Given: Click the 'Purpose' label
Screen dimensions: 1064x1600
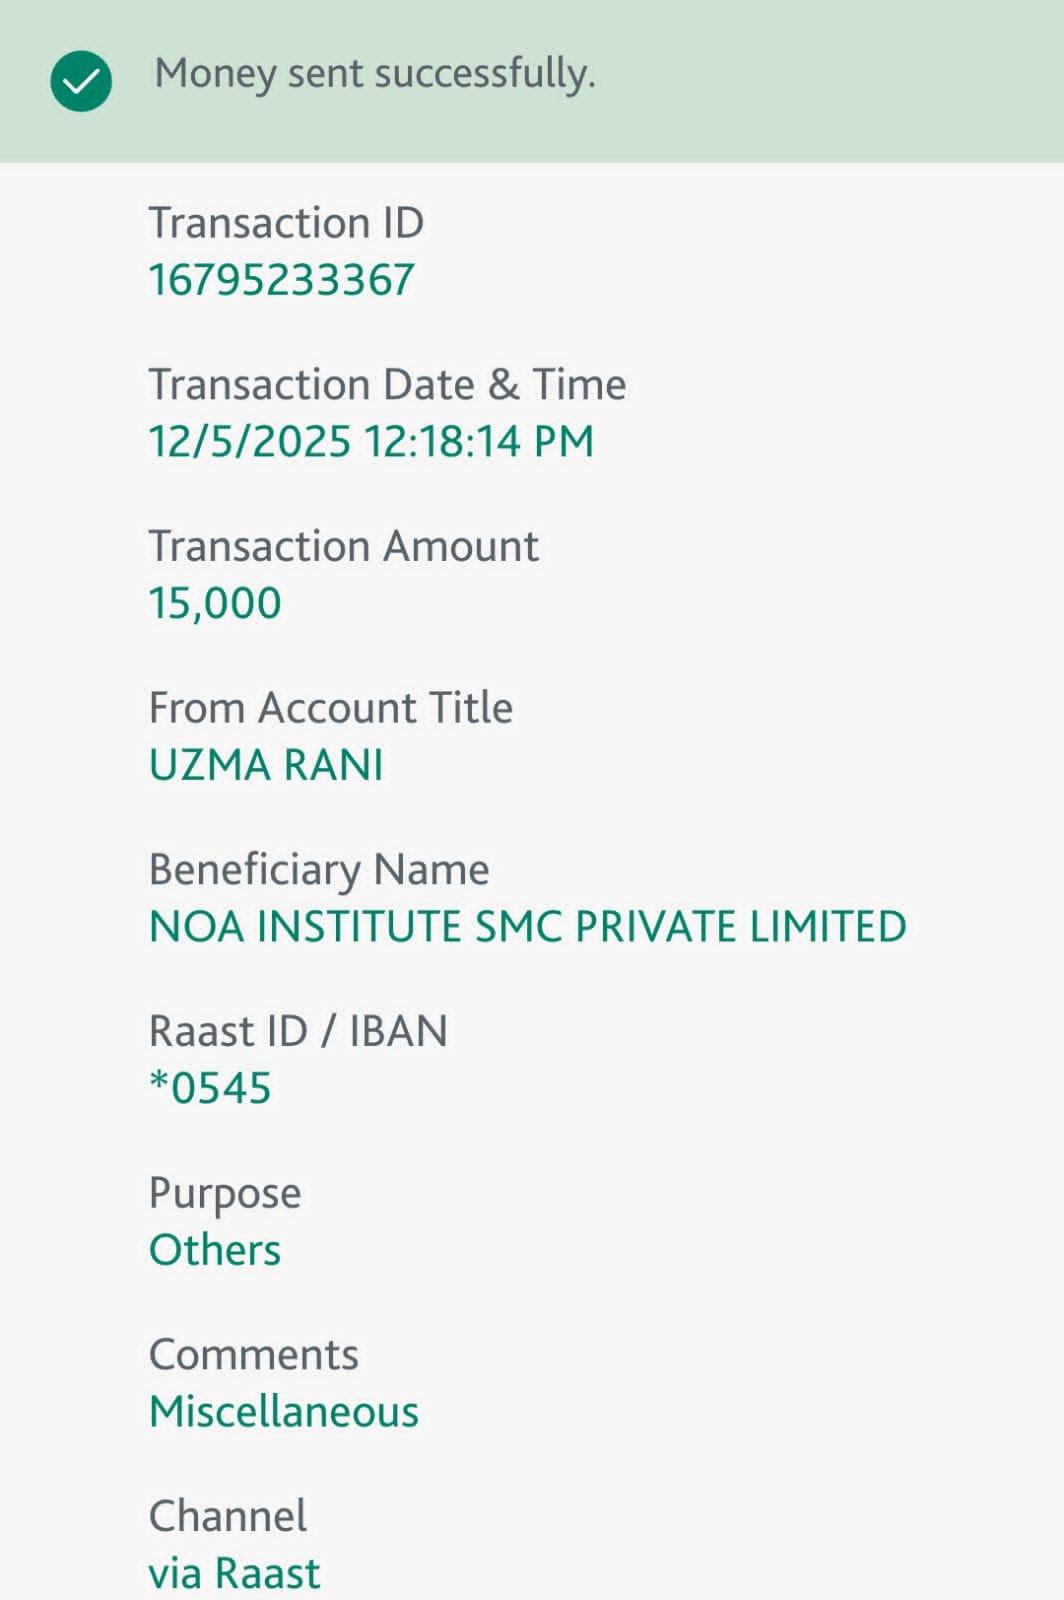Looking at the screenshot, I should (x=225, y=1193).
